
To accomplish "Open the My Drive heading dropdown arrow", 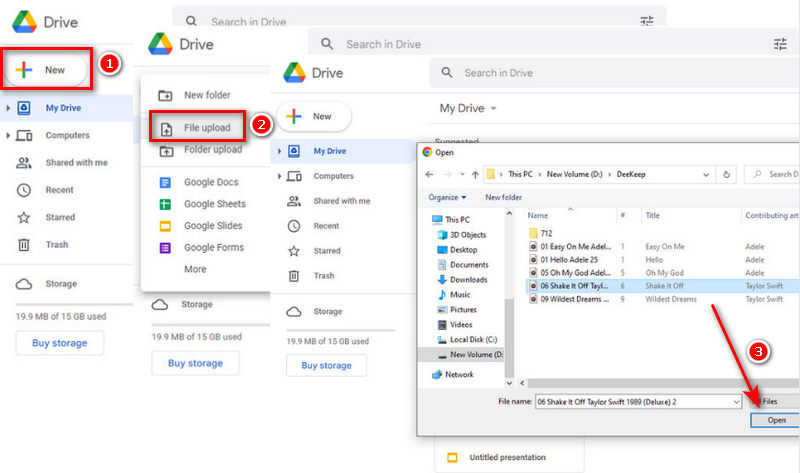I will click(493, 108).
